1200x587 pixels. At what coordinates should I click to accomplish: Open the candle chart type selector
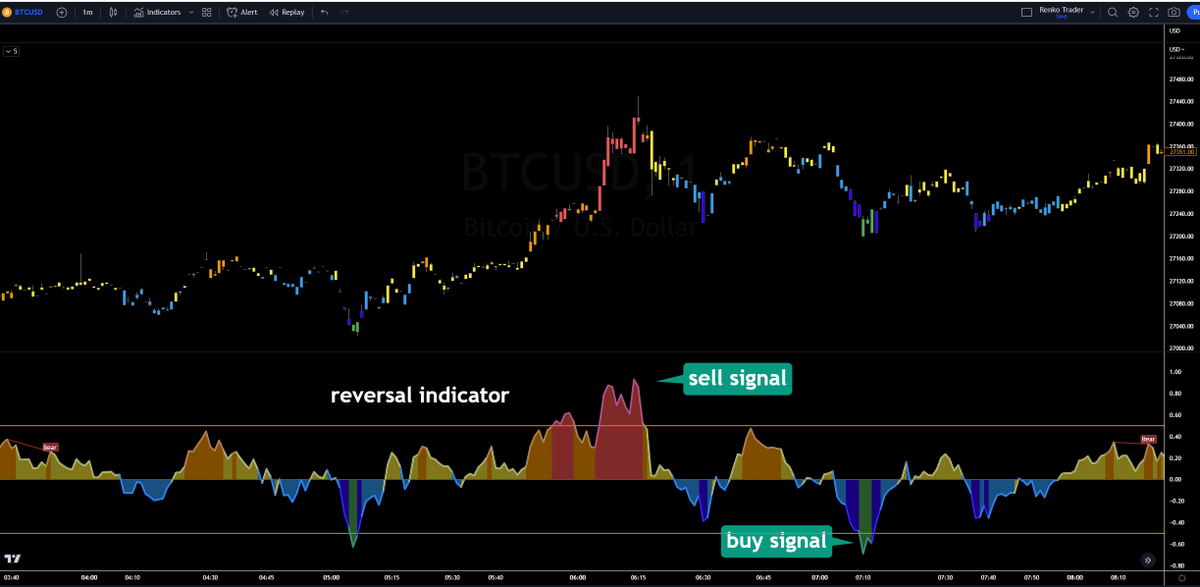point(112,12)
